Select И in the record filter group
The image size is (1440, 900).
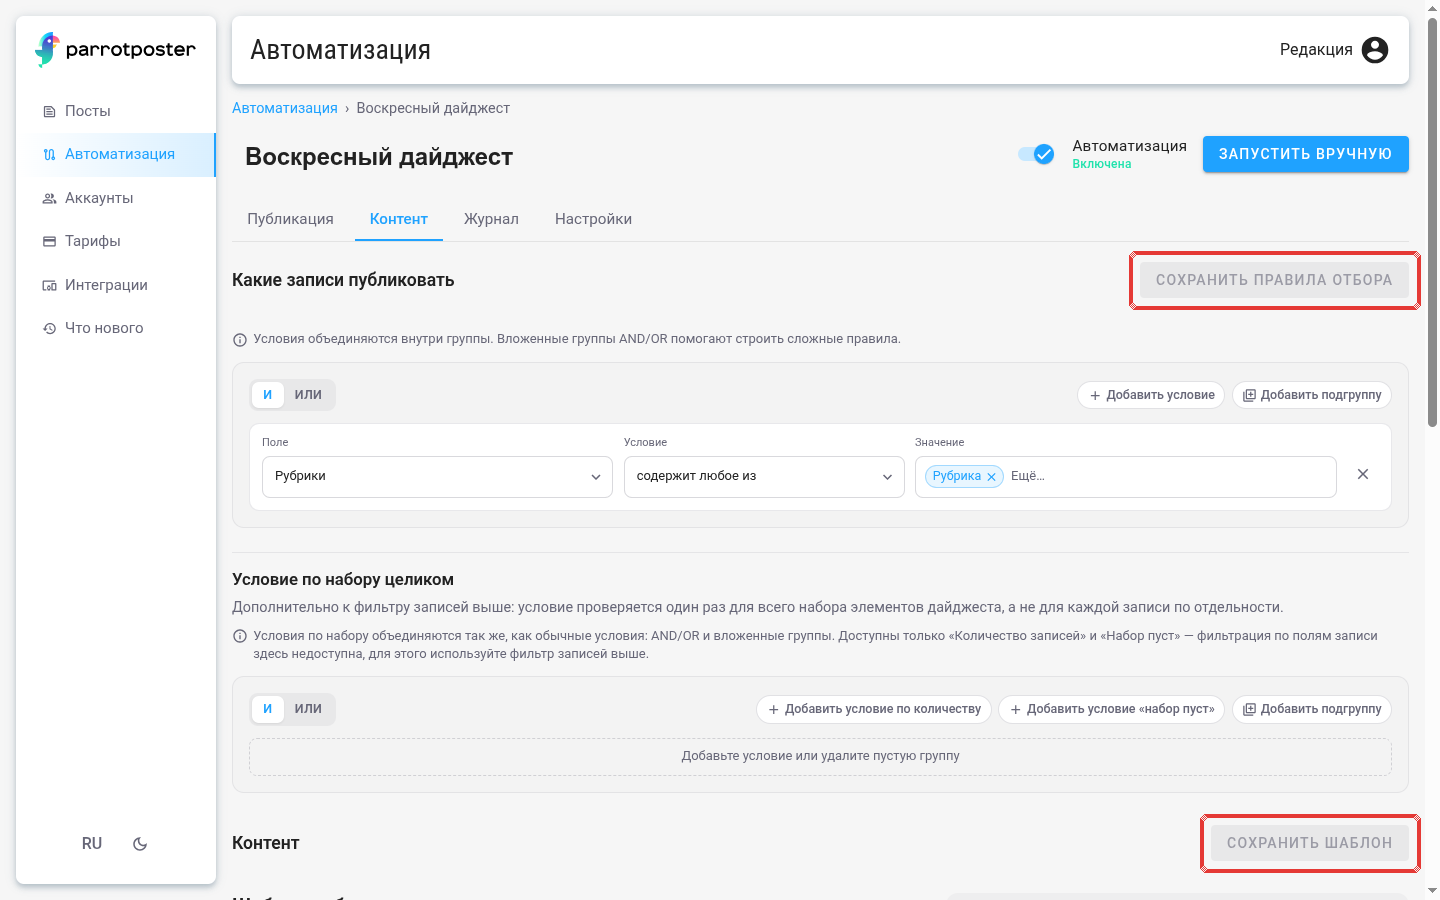[x=267, y=395]
